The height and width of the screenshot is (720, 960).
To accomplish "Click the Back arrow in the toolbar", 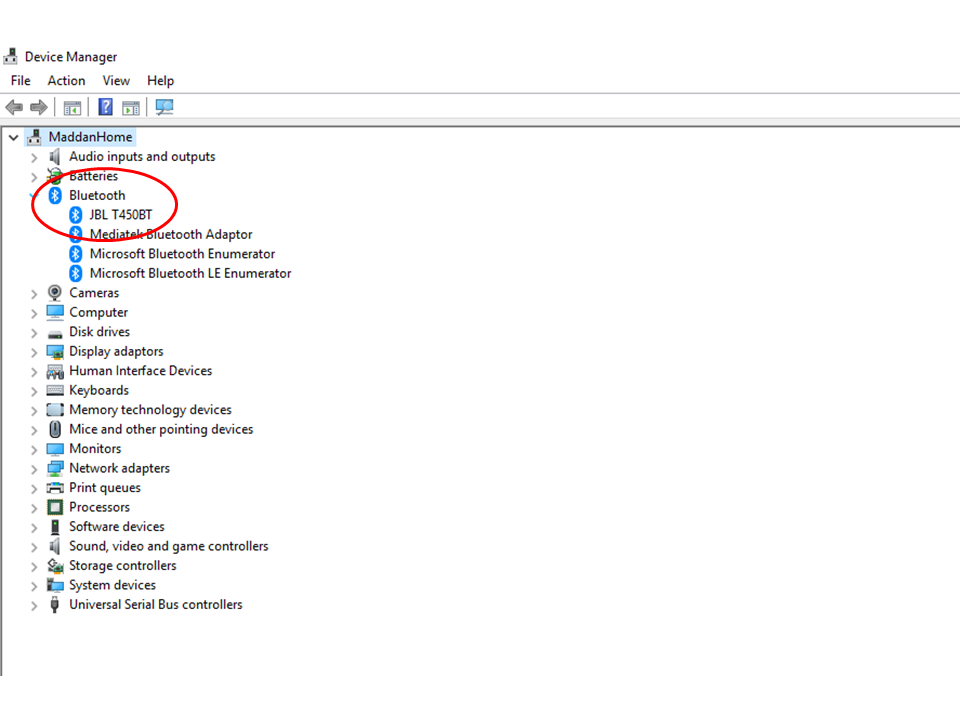I will tap(14, 108).
